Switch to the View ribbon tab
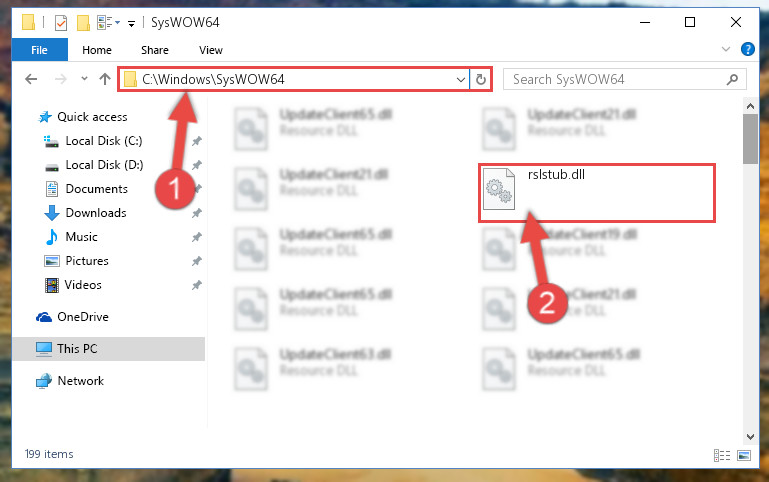This screenshot has height=482, width=769. 211,50
